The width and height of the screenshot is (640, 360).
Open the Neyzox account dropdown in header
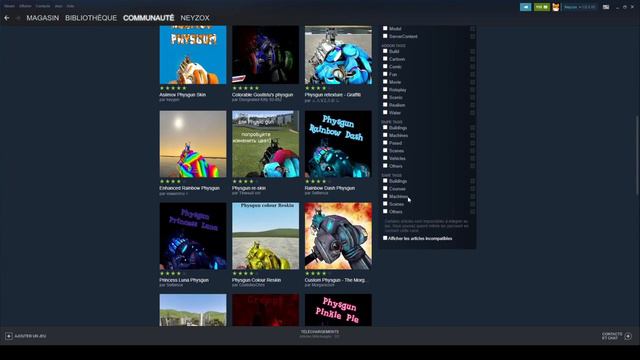580,7
